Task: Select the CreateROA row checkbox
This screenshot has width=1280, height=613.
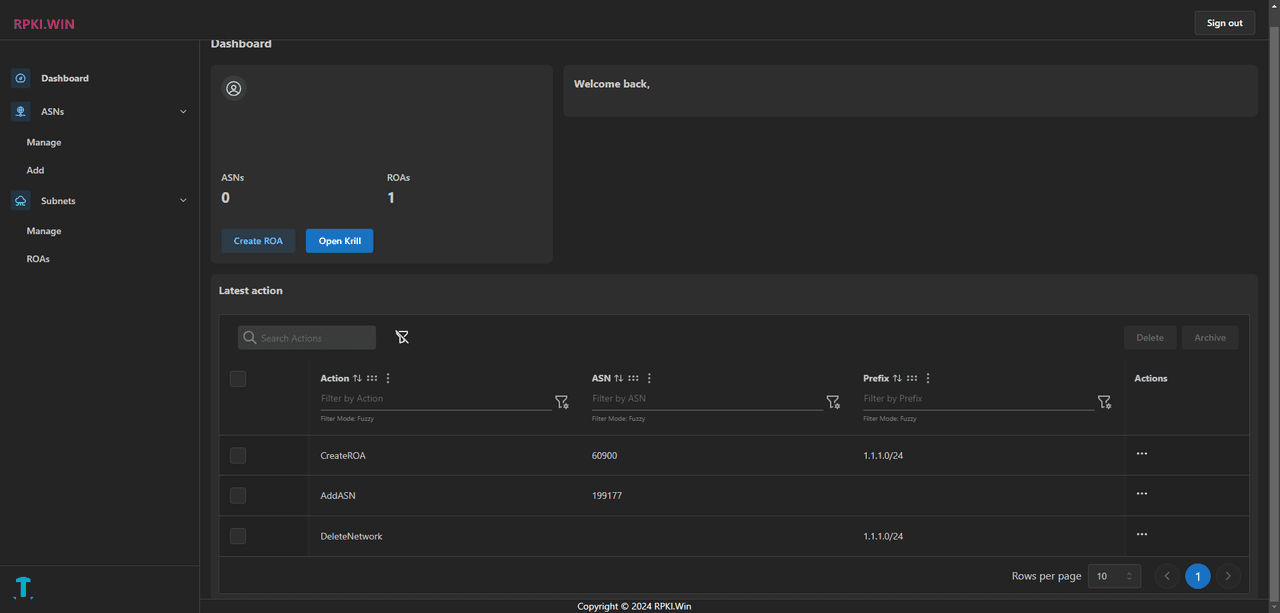Action: pyautogui.click(x=238, y=456)
